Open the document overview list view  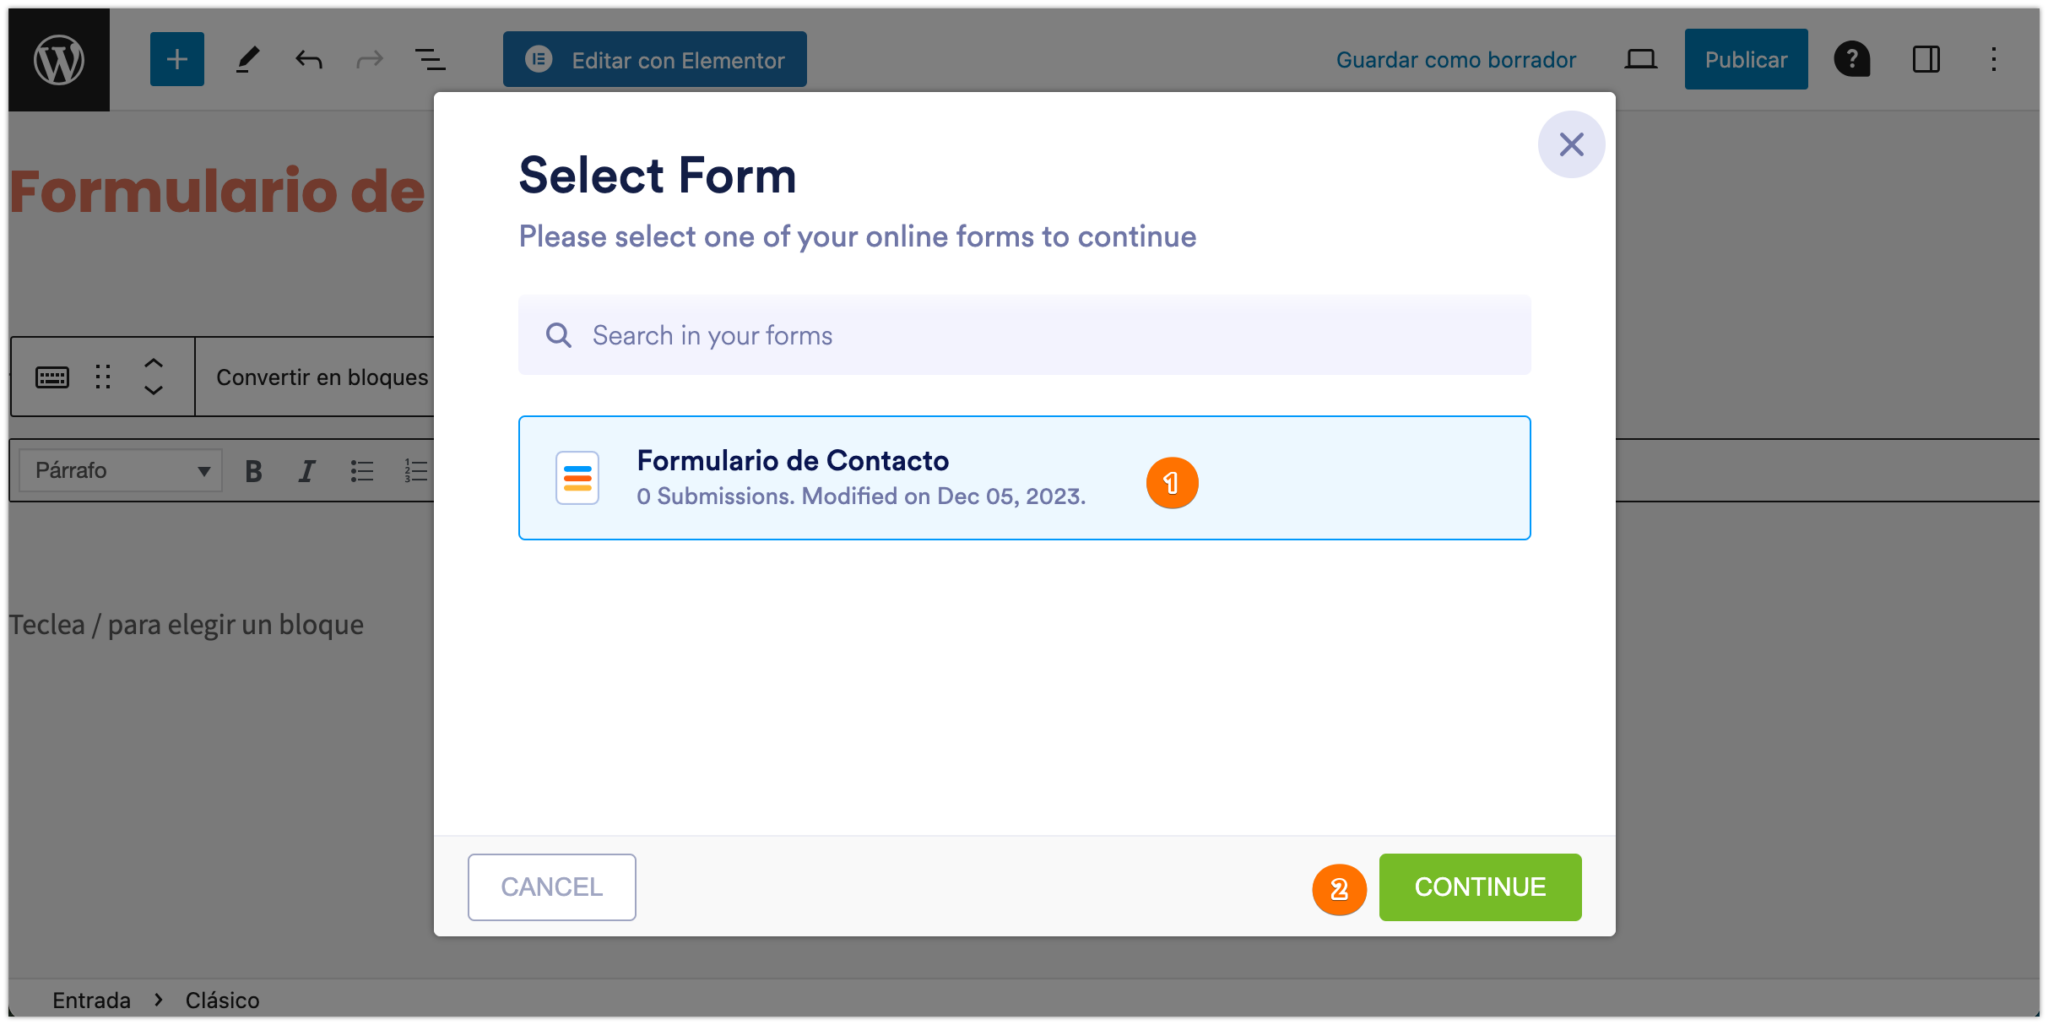tap(430, 58)
